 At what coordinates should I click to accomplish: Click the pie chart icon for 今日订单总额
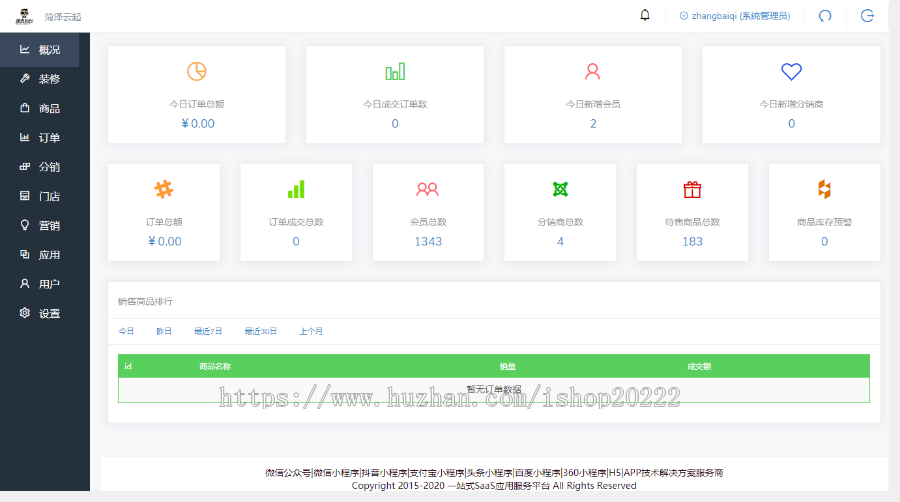(x=197, y=72)
